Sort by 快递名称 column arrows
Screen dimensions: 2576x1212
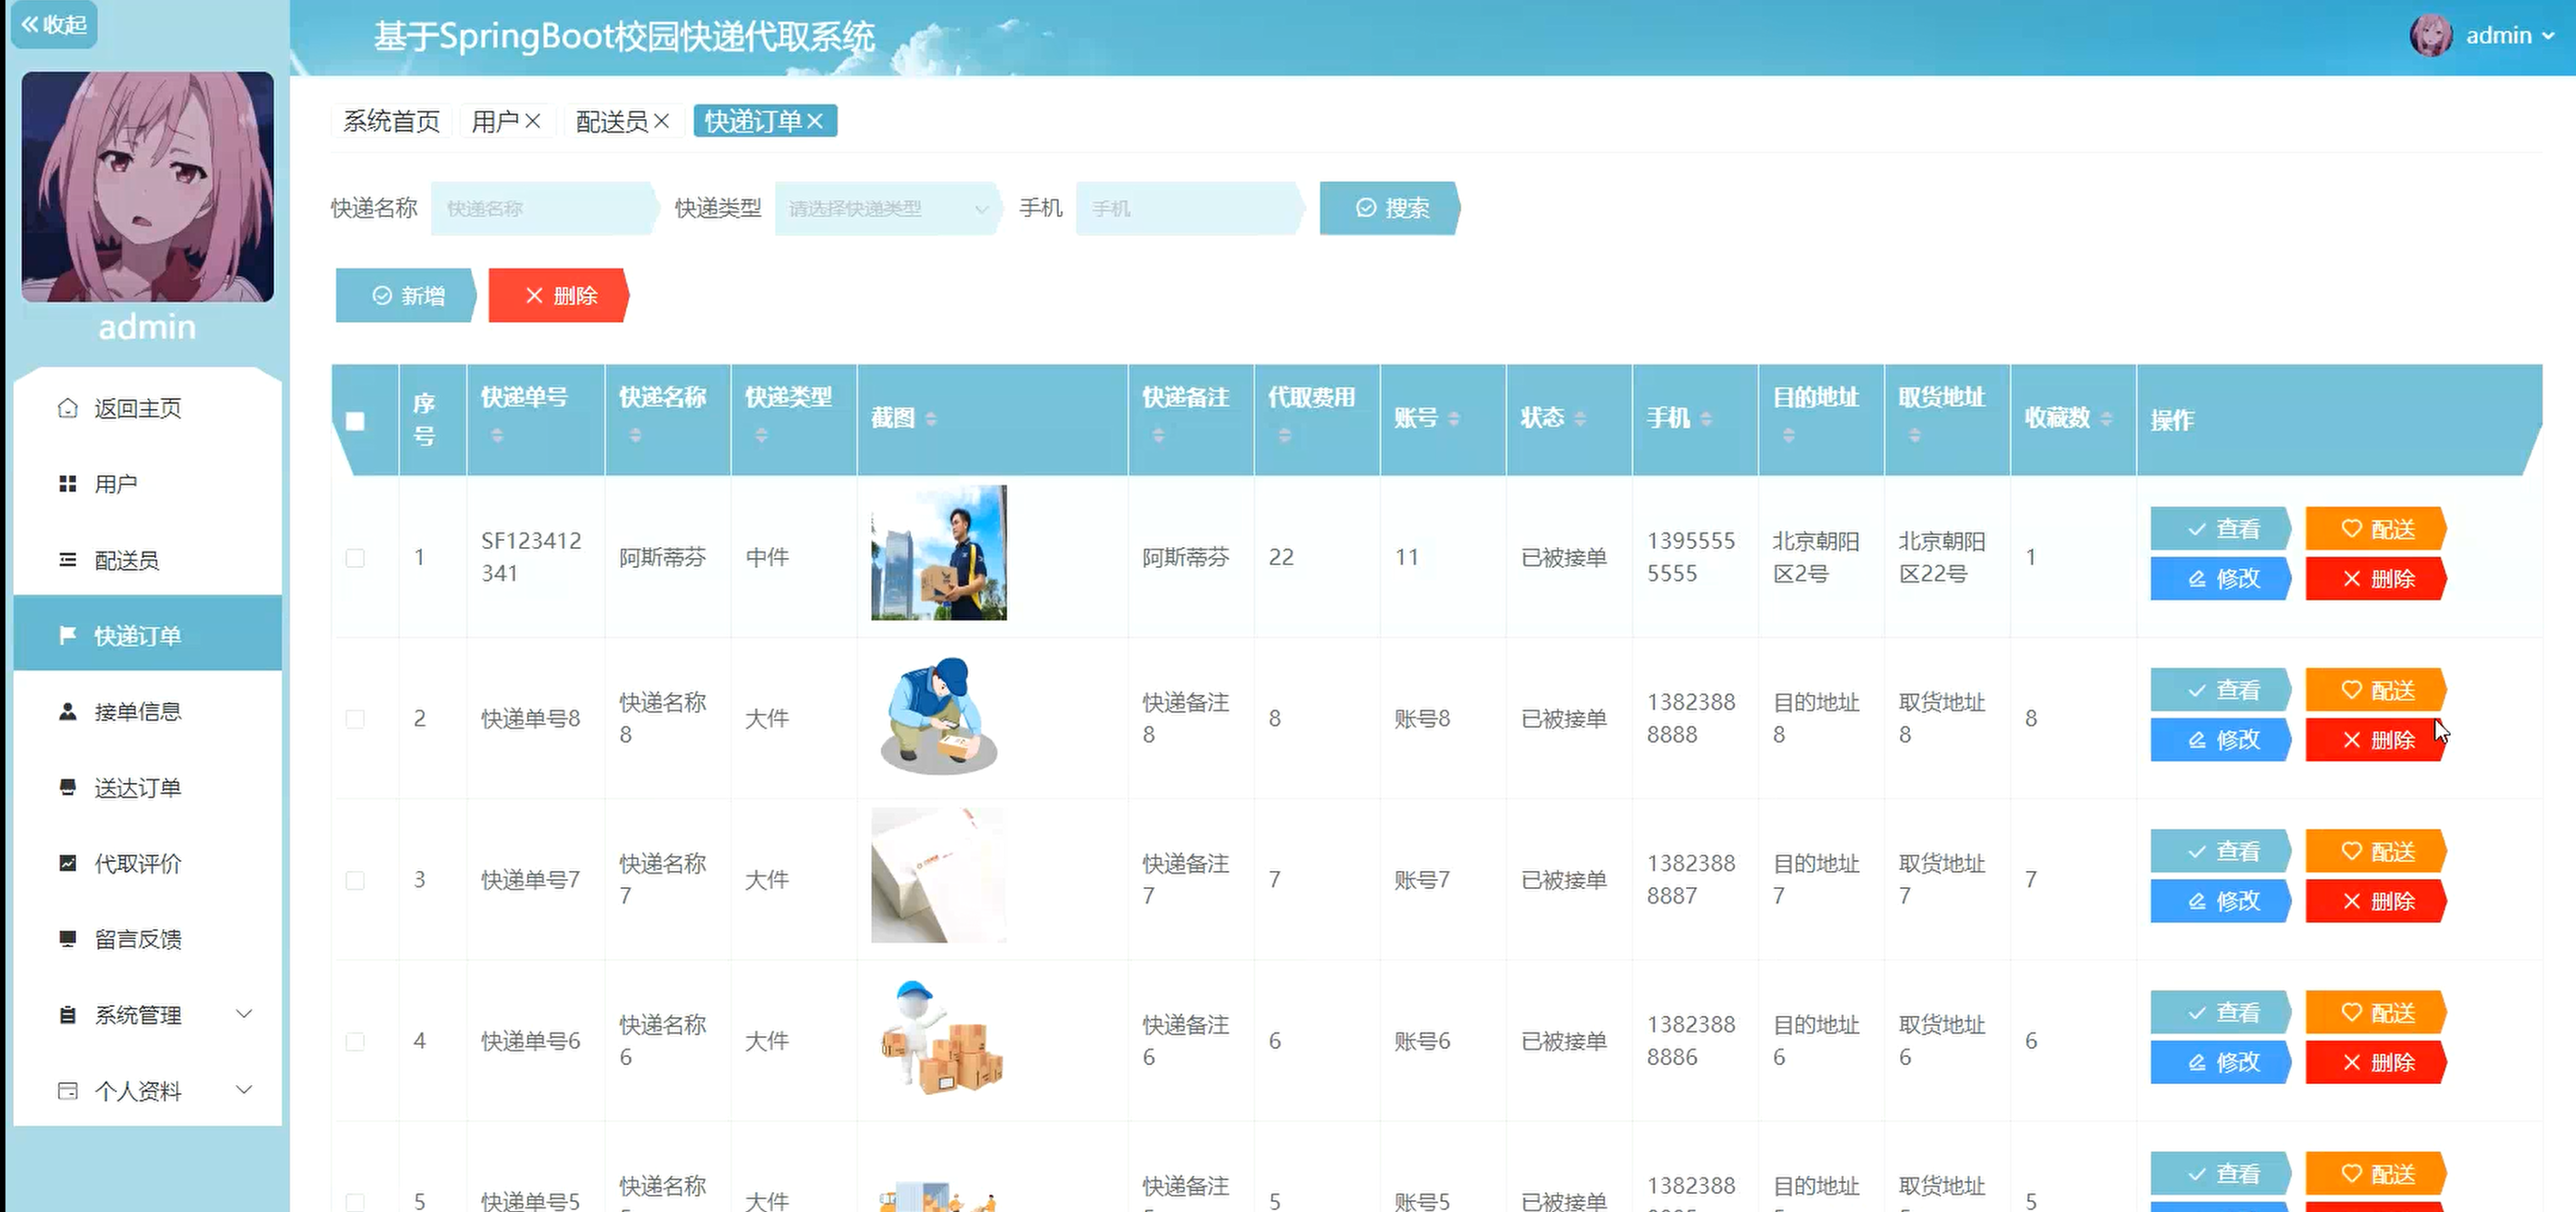point(635,436)
